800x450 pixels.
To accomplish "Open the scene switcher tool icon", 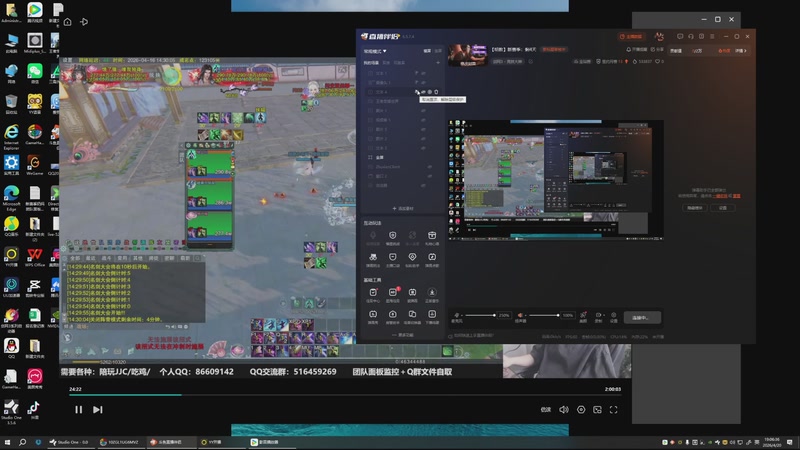I will [x=412, y=314].
